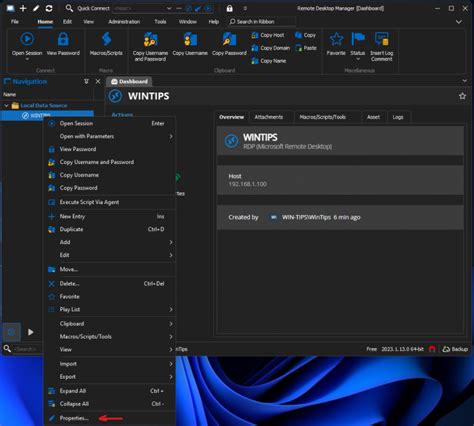Click the Dashboard document tab
The image size is (474, 426).
pos(129,81)
